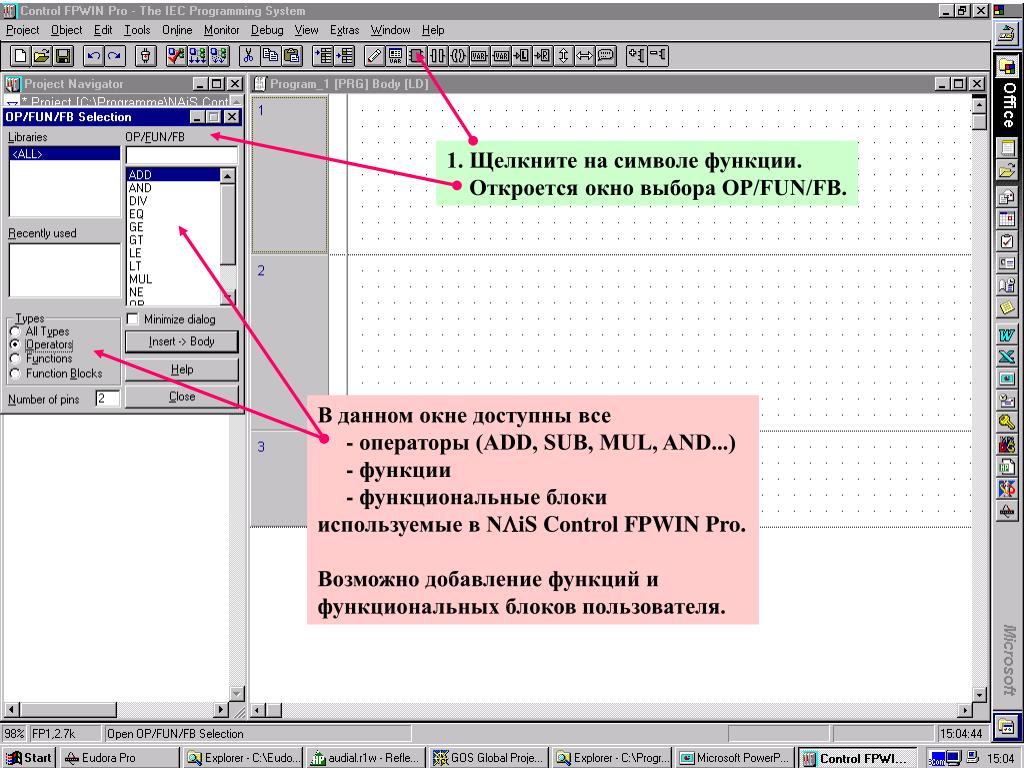Click the OP/FUN/FB name input field
The height and width of the screenshot is (768, 1024).
182,155
